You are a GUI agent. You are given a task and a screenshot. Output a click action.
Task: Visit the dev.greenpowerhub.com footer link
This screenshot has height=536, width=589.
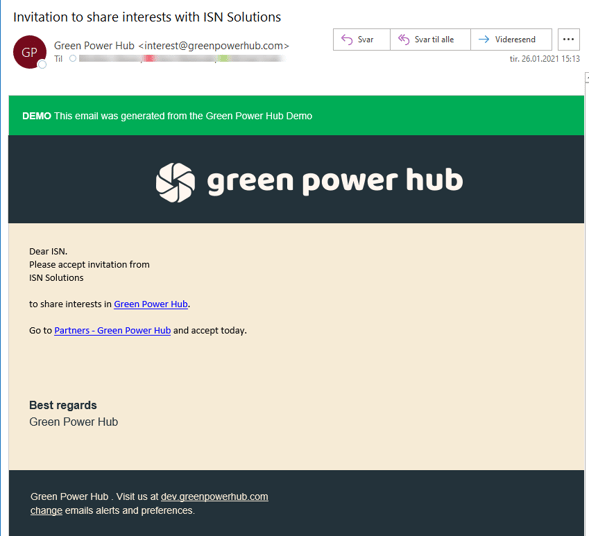[x=214, y=497]
